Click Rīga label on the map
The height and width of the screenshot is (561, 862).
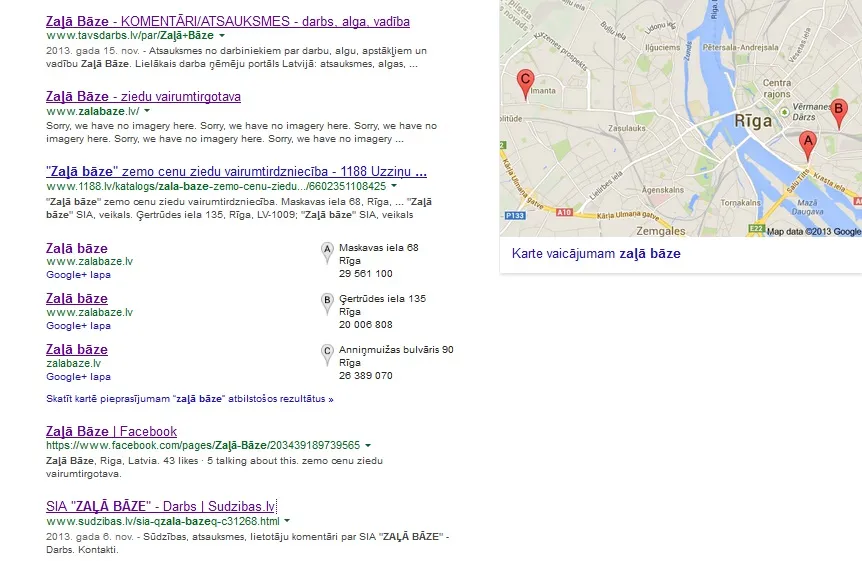coord(753,122)
